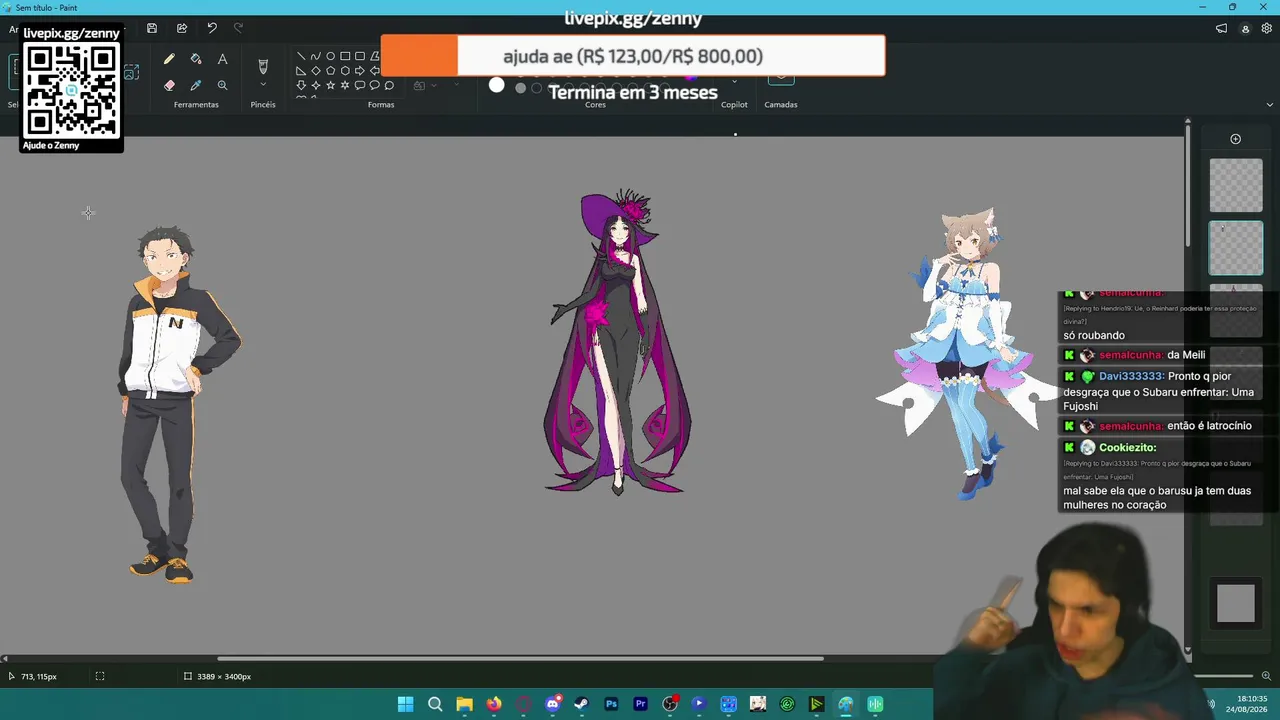
Task: Open File Explorer from taskbar
Action: 464,704
